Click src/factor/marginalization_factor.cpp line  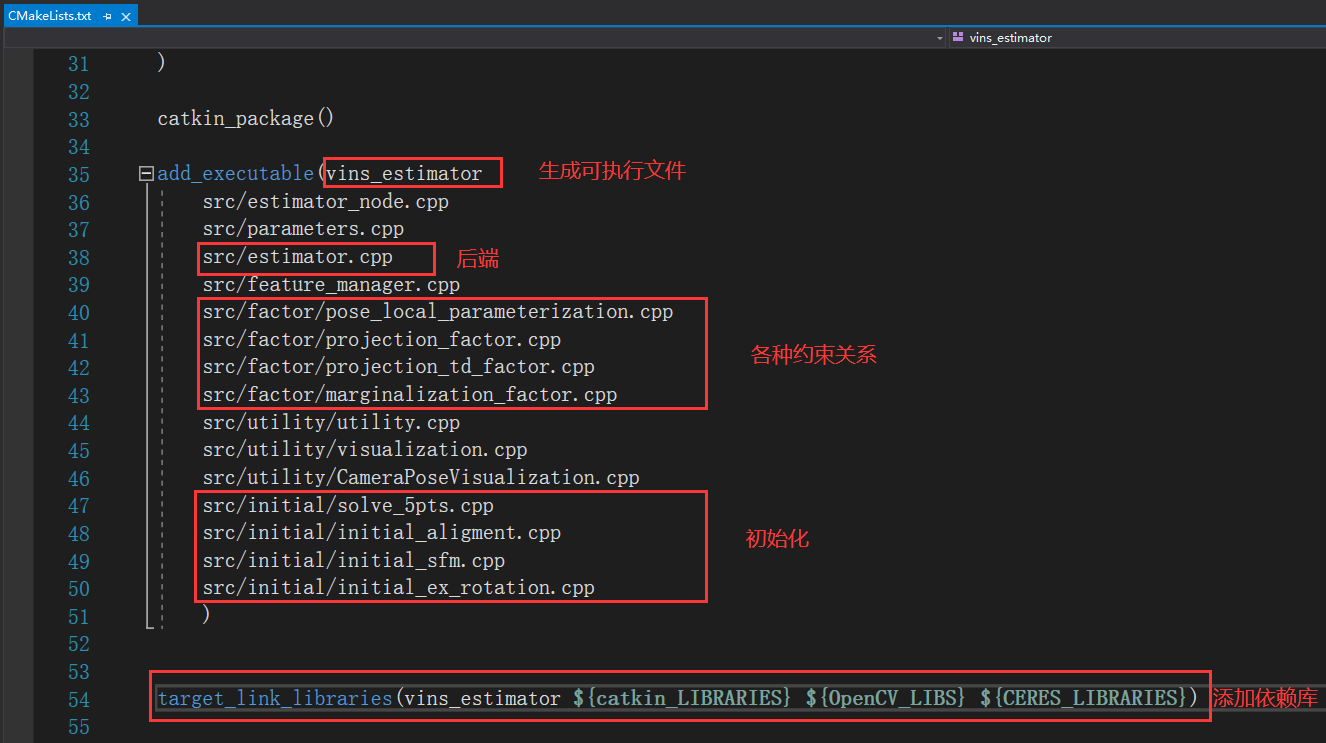tap(410, 395)
